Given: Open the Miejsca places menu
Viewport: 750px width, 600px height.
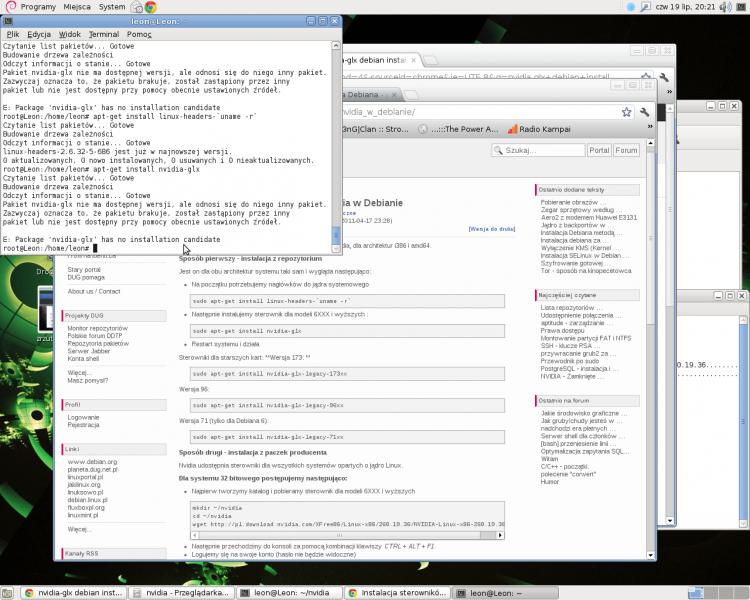Looking at the screenshot, I should point(76,7).
